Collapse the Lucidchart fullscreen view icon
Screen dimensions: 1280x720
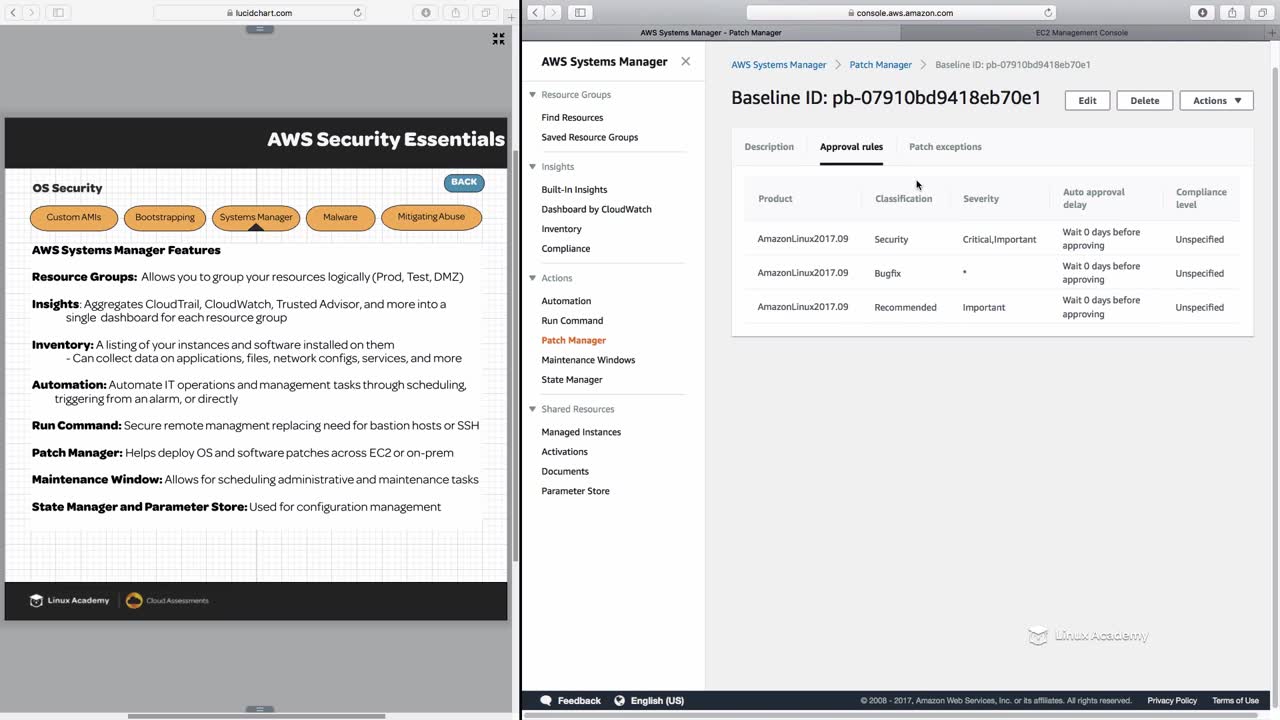point(498,39)
